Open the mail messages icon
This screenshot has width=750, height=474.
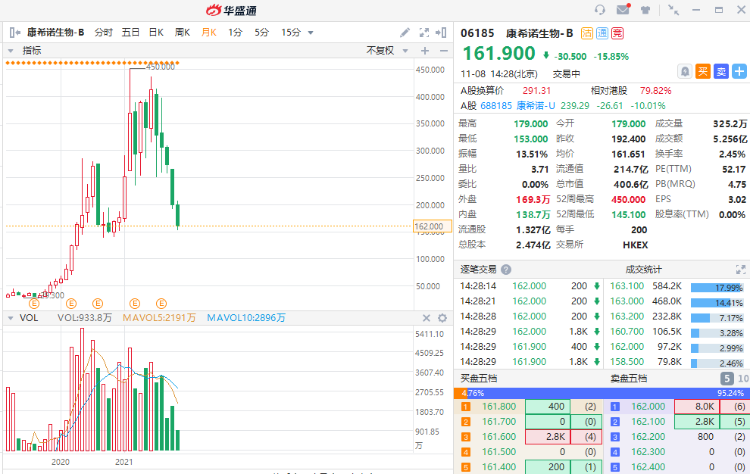click(x=623, y=9)
